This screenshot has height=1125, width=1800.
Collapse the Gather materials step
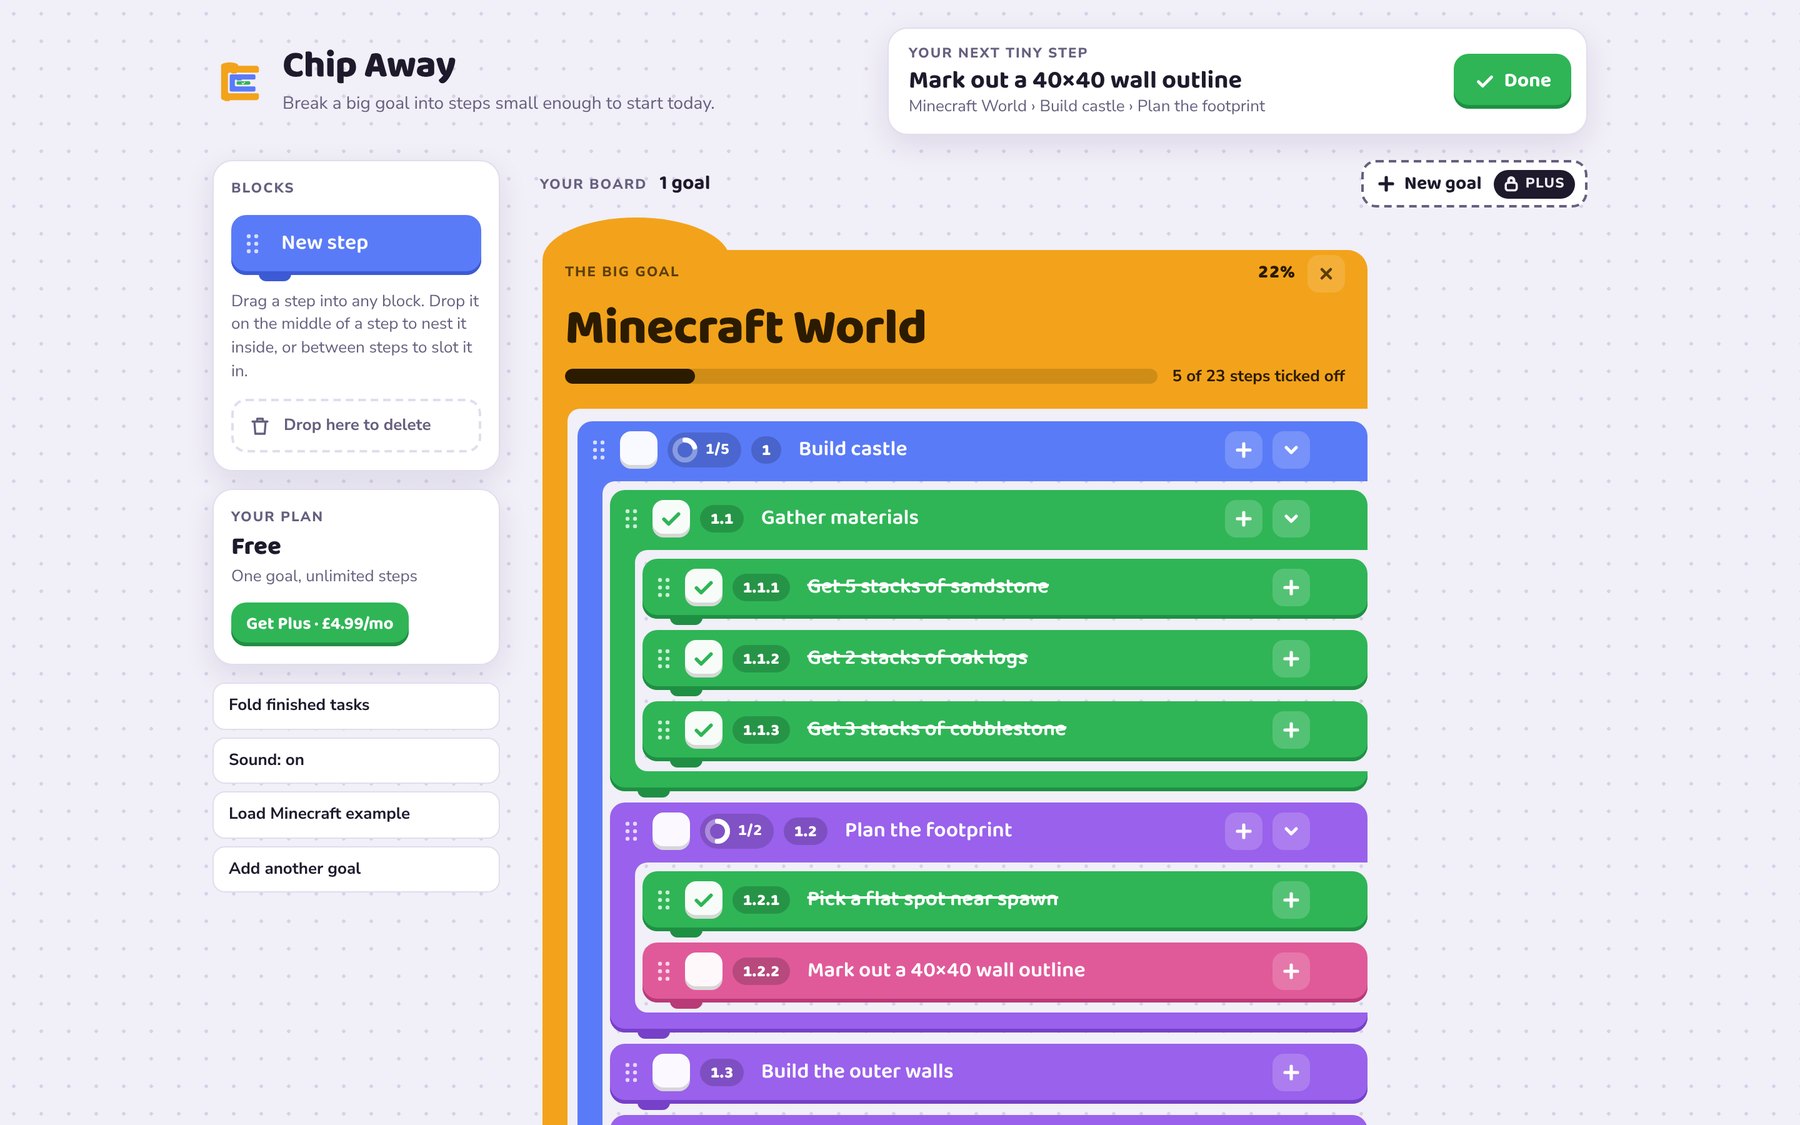(x=1291, y=519)
